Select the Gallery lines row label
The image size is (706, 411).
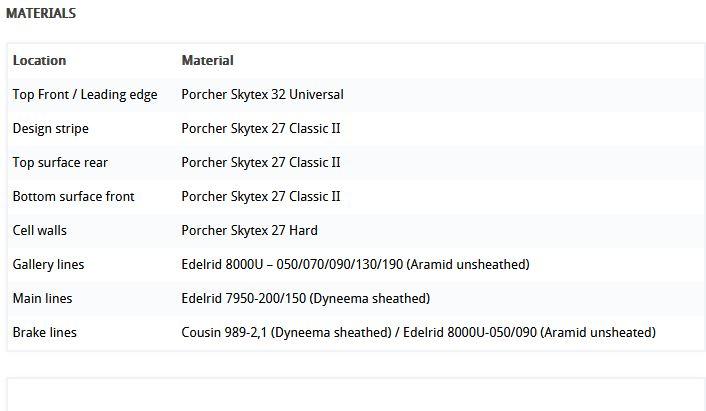click(49, 265)
